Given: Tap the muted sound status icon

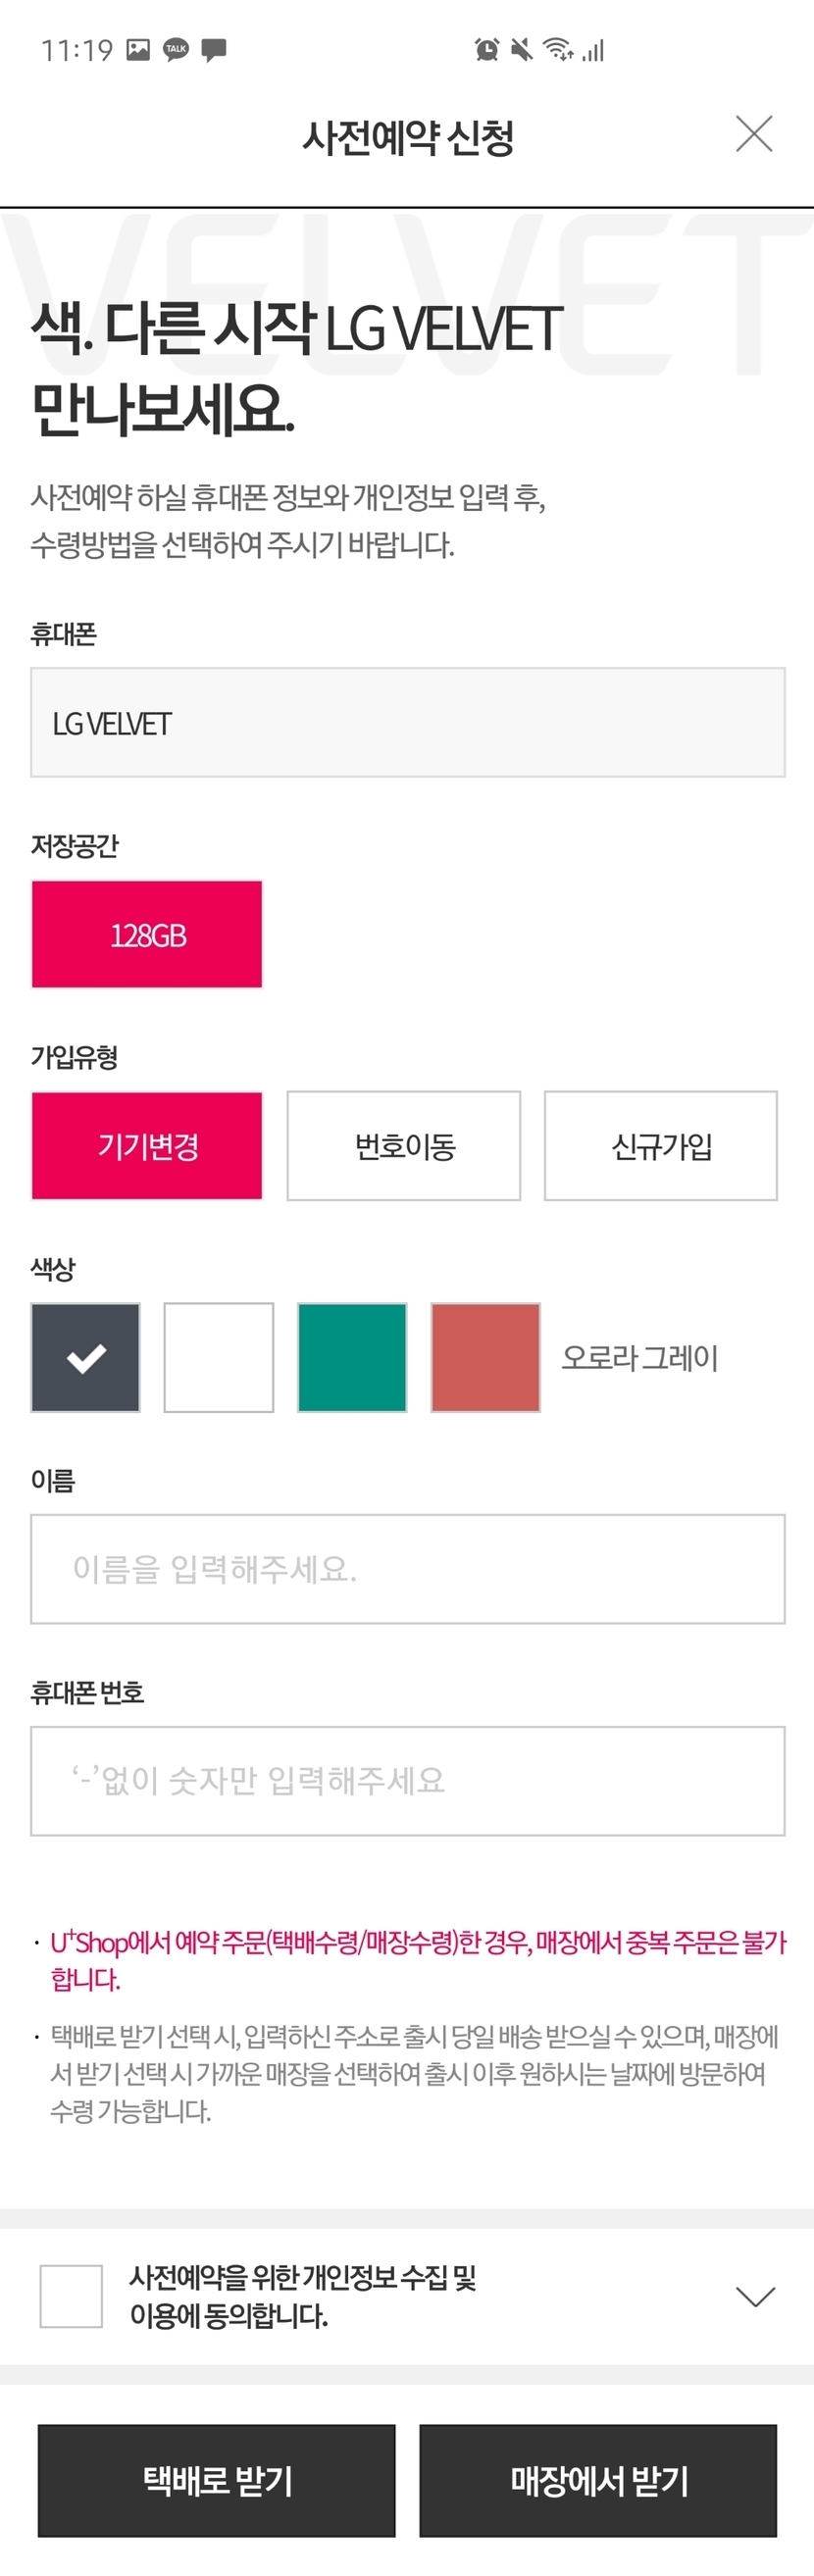Looking at the screenshot, I should point(521,49).
